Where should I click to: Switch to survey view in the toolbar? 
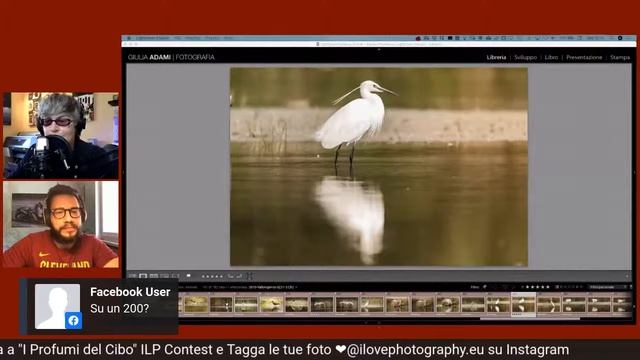pyautogui.click(x=164, y=276)
